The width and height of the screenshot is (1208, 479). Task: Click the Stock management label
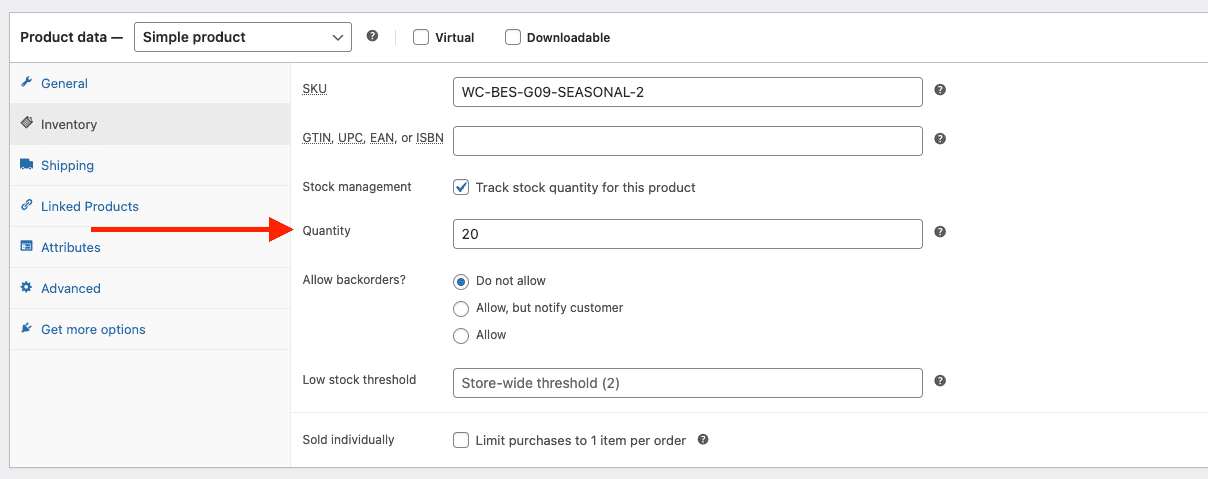(357, 187)
